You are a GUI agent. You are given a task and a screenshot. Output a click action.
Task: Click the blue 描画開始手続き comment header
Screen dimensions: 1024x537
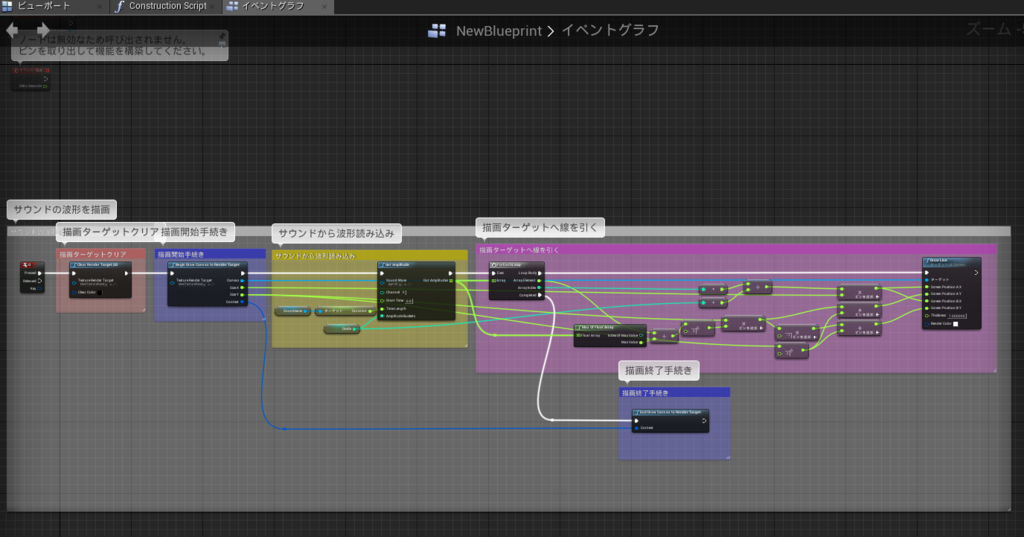pyautogui.click(x=209, y=254)
